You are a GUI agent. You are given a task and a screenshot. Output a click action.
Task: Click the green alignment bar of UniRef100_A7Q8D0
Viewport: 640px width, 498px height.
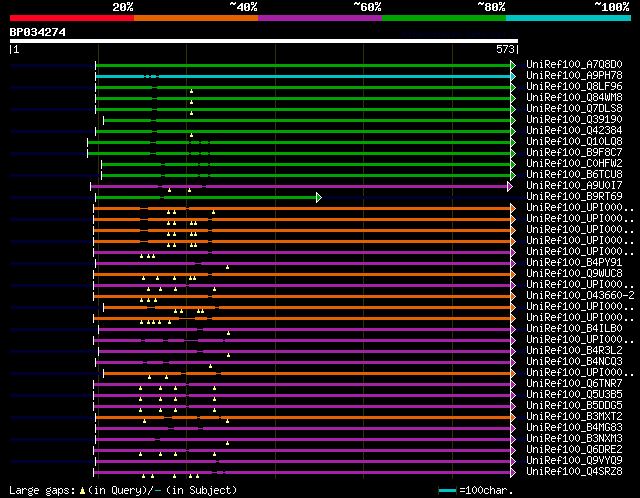point(303,65)
